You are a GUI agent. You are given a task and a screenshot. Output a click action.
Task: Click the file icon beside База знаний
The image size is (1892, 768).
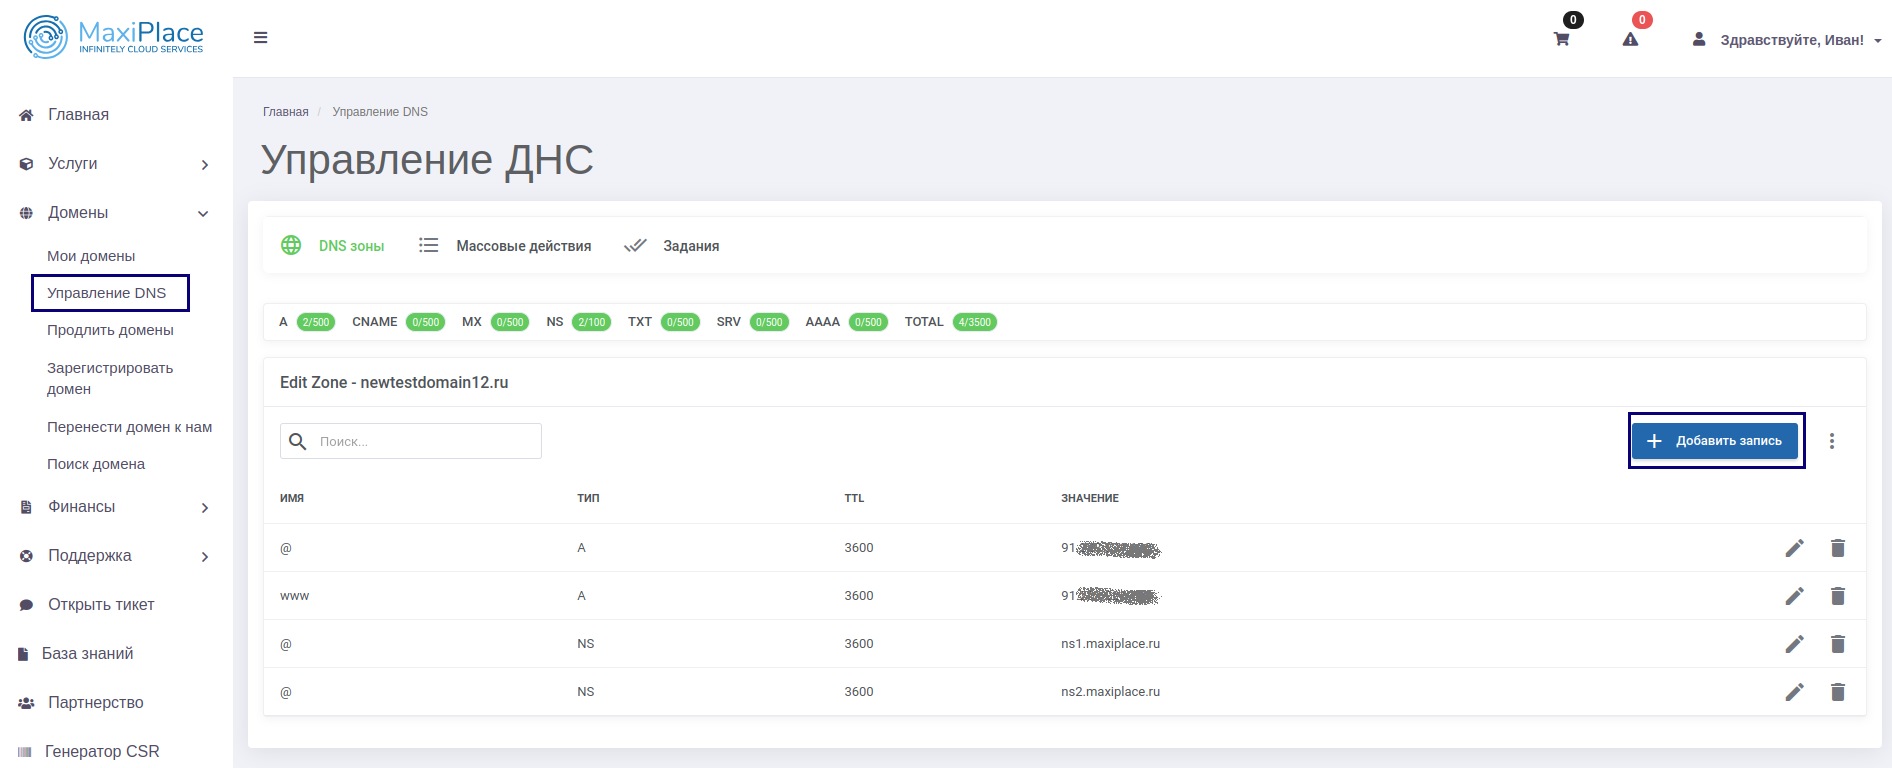tap(23, 654)
